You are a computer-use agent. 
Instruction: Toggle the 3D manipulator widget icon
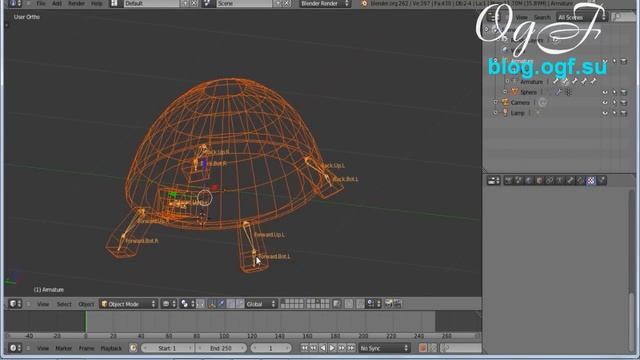pos(212,304)
